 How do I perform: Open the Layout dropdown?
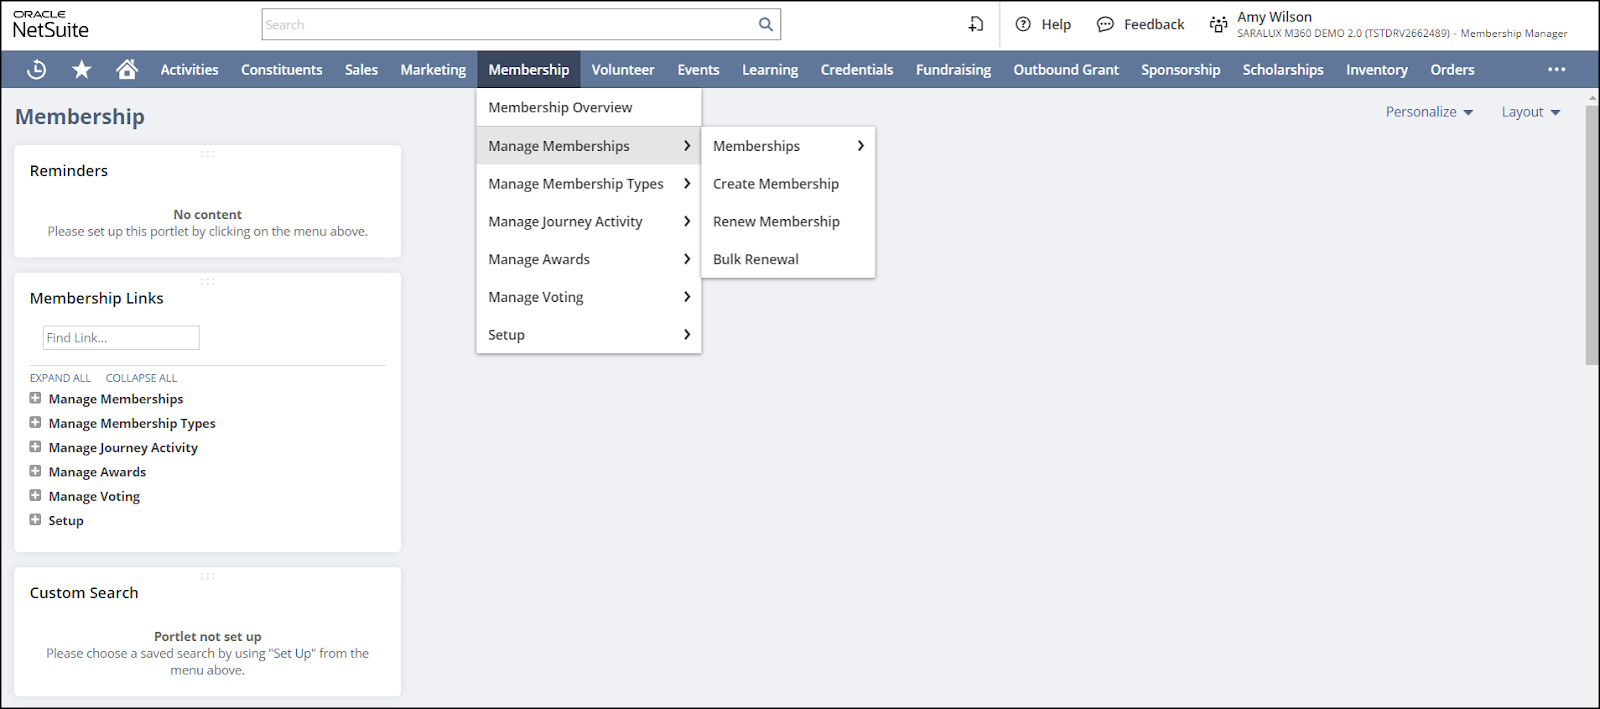click(1530, 112)
